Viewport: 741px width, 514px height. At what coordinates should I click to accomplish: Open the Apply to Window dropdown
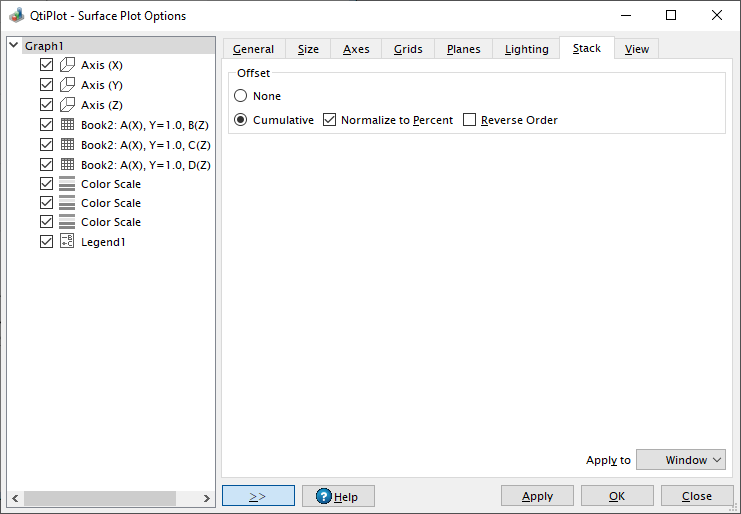coord(680,460)
